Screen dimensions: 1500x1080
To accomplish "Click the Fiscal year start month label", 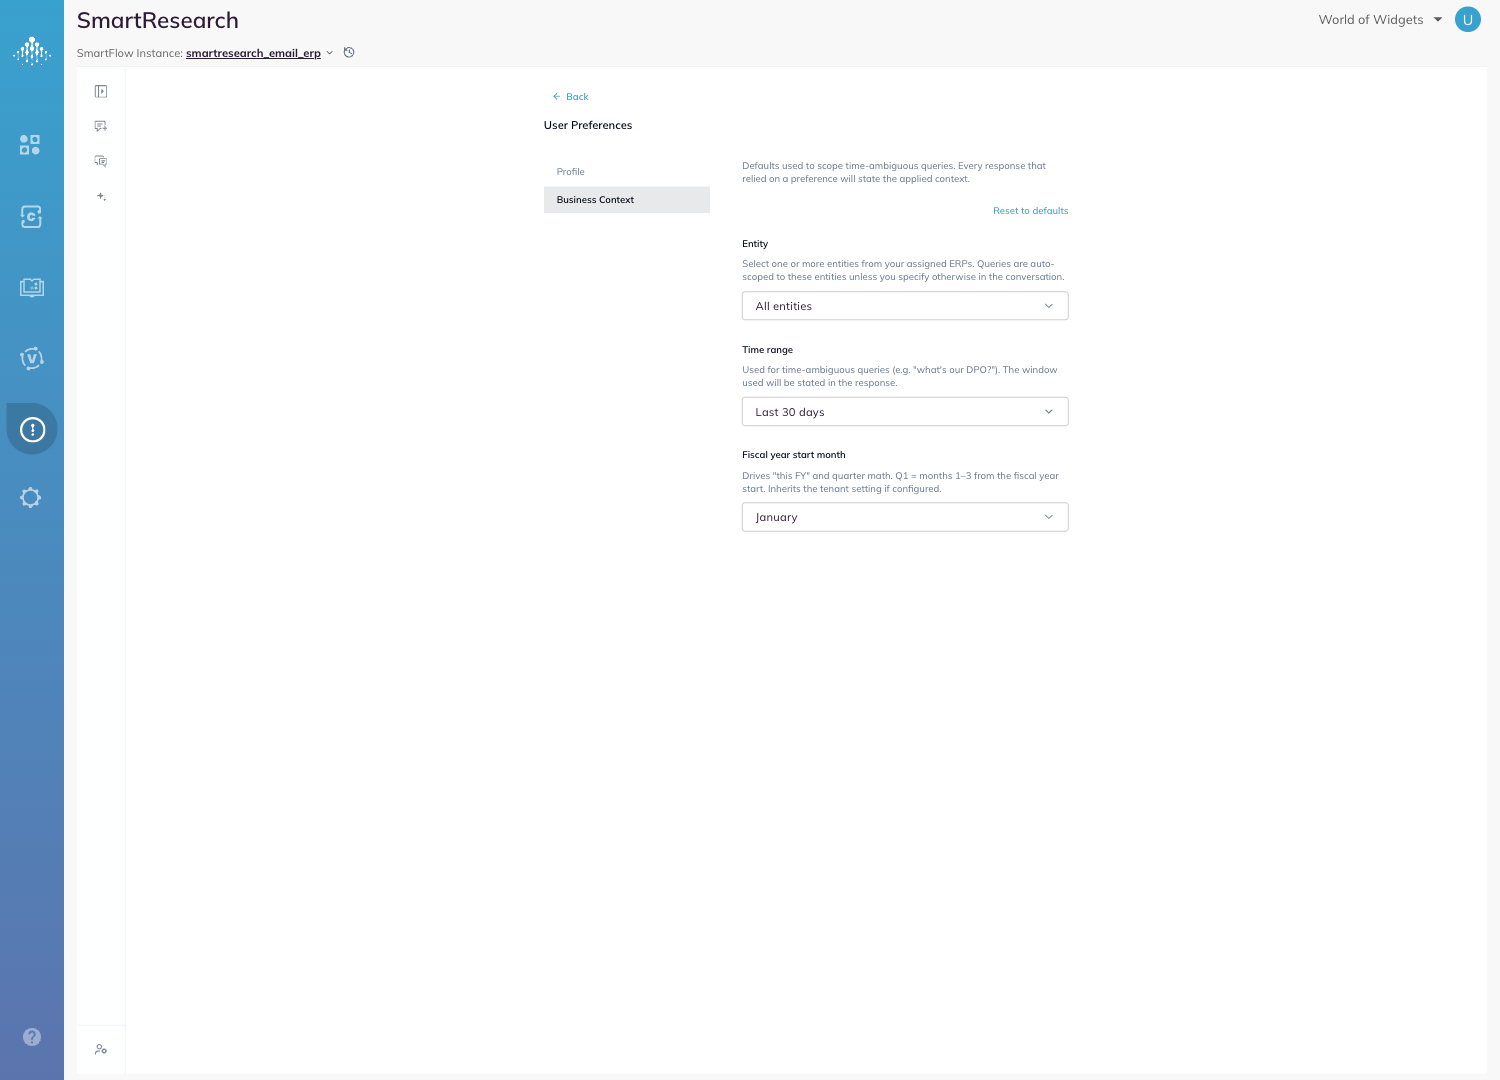I will click(x=794, y=455).
